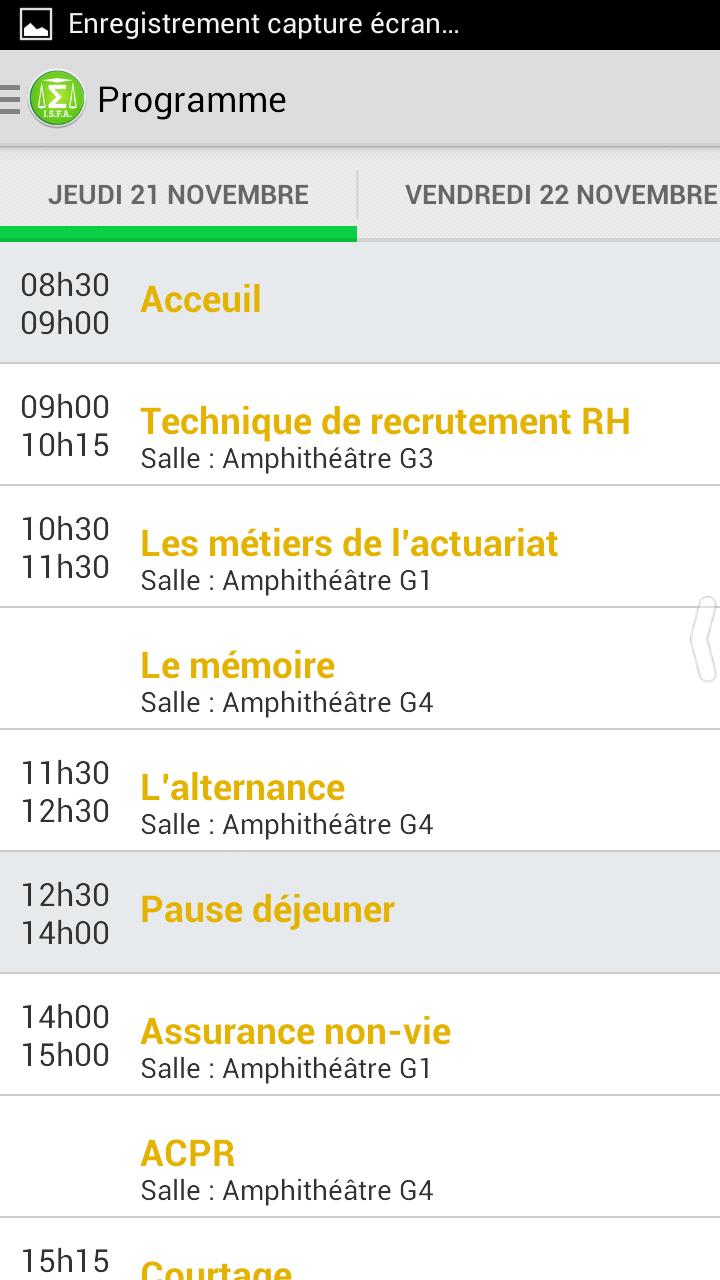Tap the 14h00–15h00 time slot
This screenshot has width=720, height=1280.
[65, 1035]
